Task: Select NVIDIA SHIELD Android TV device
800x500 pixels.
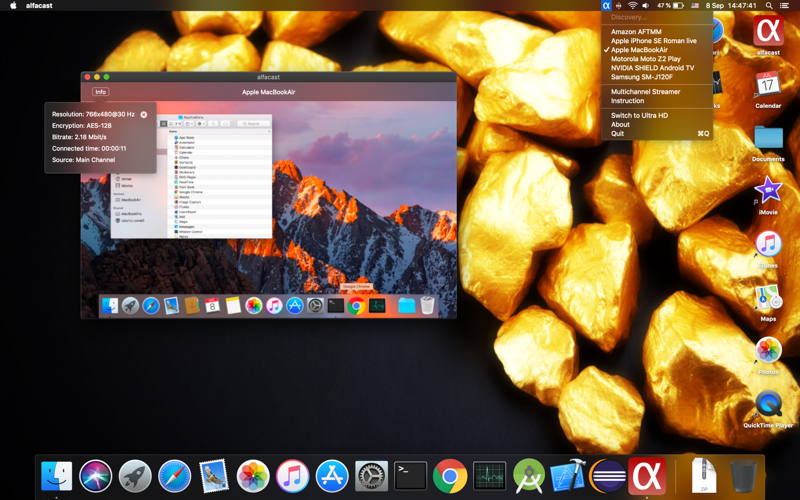Action: point(652,68)
